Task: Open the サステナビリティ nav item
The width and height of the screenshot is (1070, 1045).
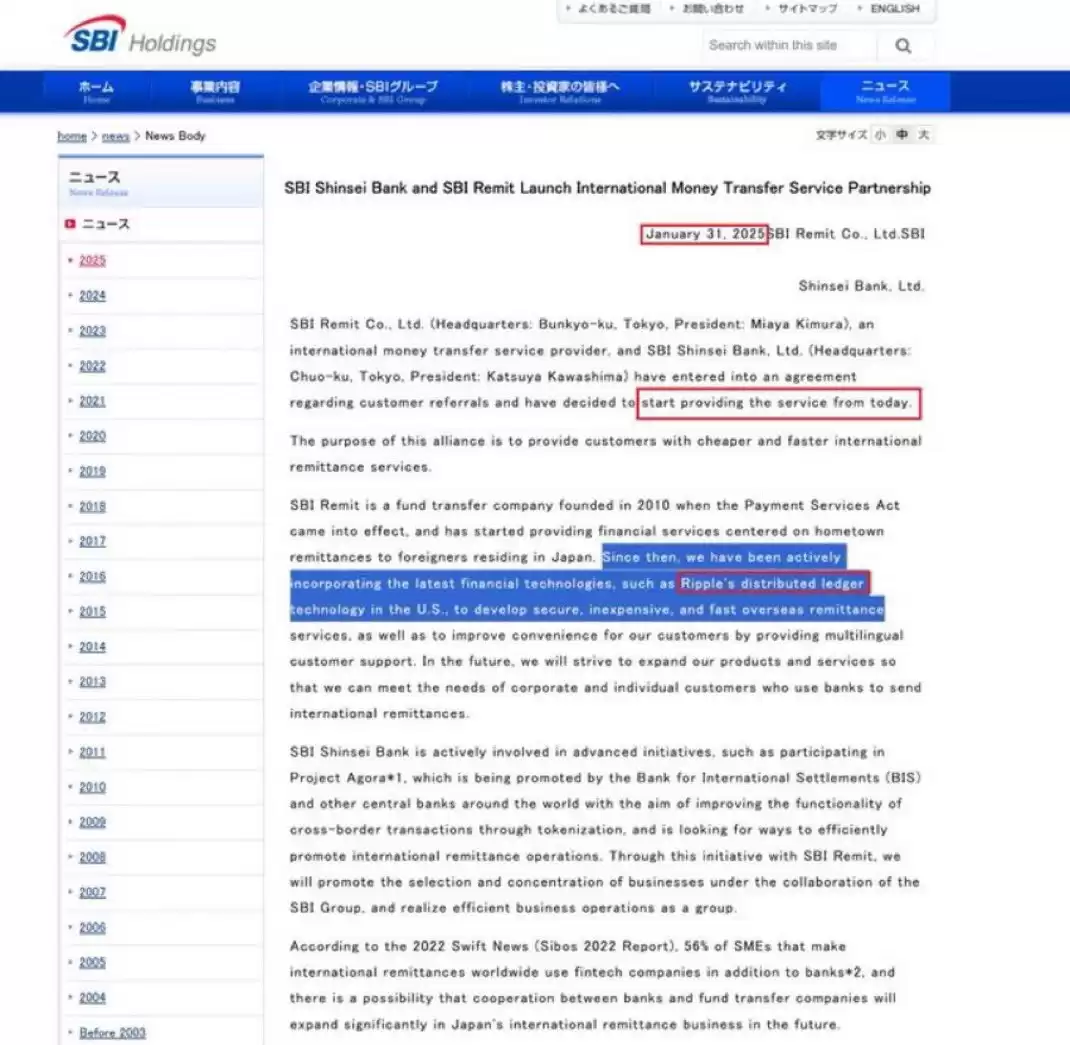Action: pos(737,91)
